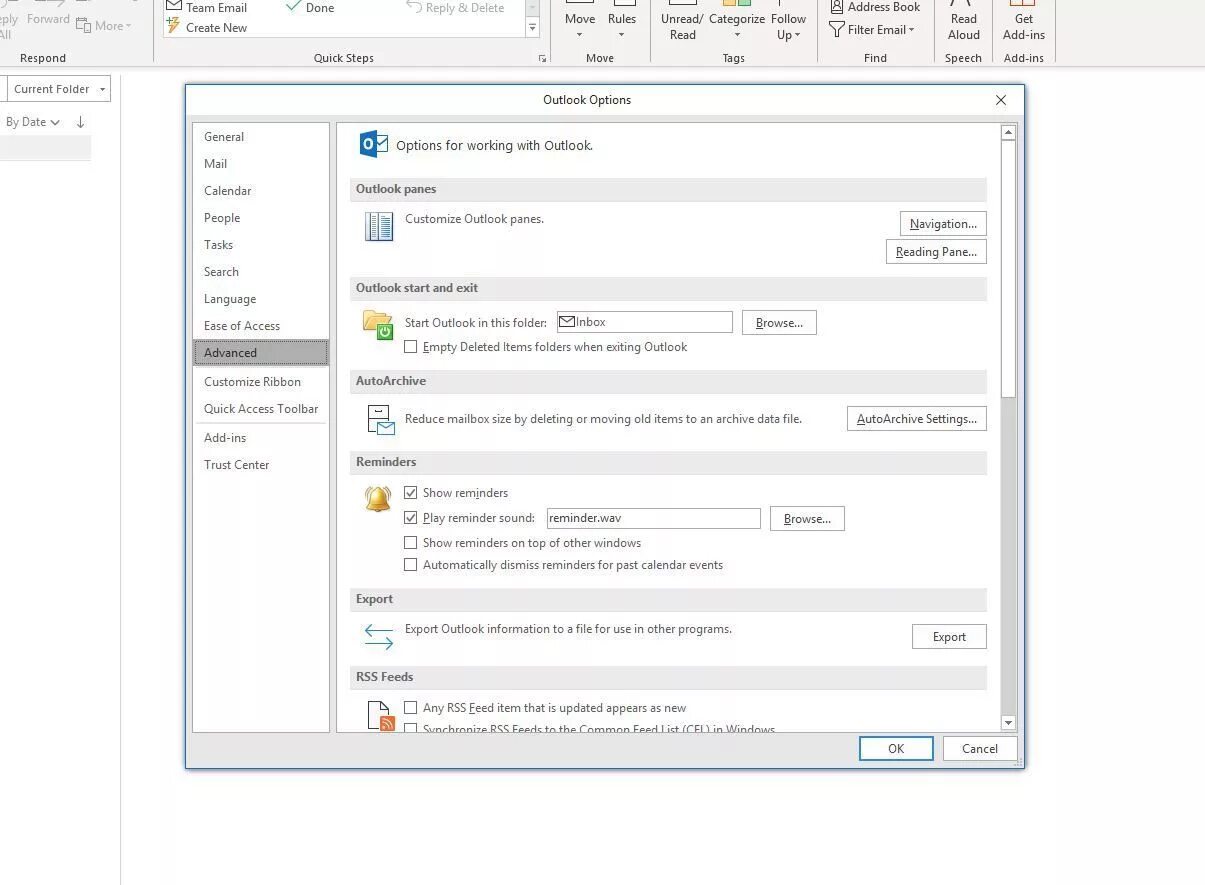Viewport: 1205px width, 885px height.
Task: Select General options category
Action: (x=260, y=137)
